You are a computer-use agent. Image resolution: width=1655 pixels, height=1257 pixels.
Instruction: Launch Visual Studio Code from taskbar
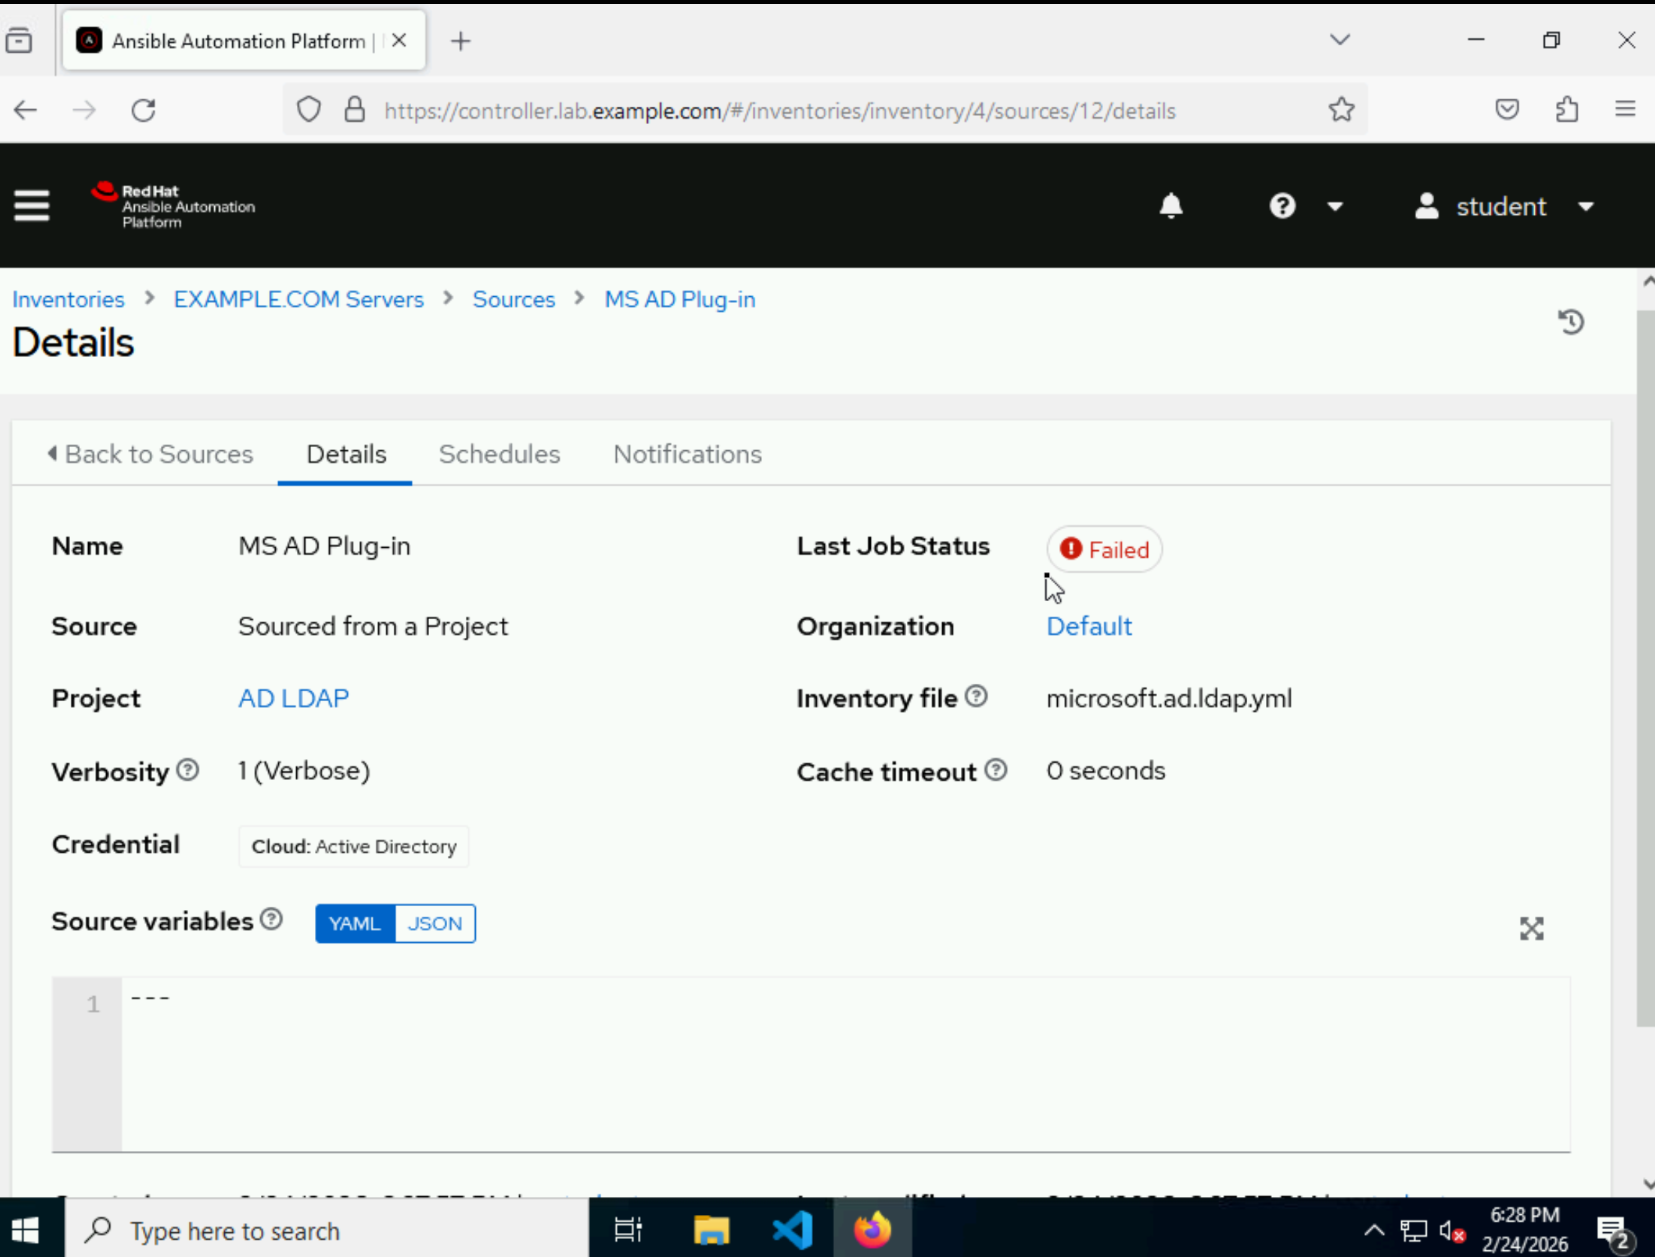pyautogui.click(x=792, y=1229)
